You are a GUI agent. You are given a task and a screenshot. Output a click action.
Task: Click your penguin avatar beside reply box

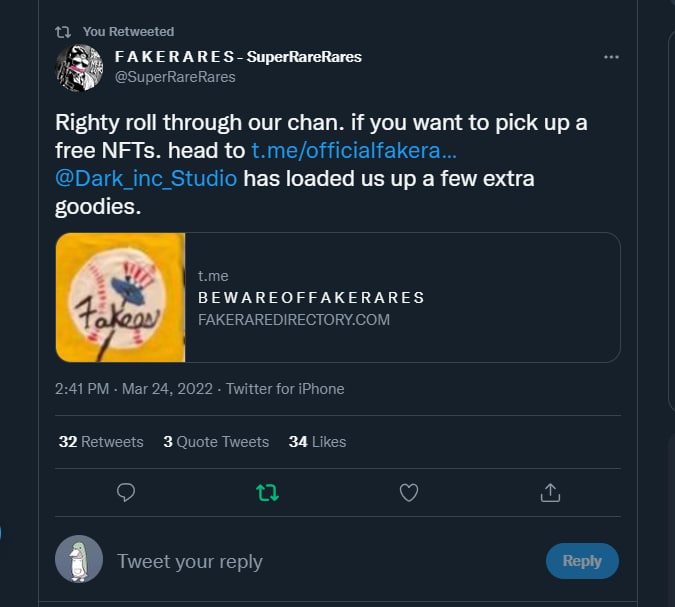point(79,559)
